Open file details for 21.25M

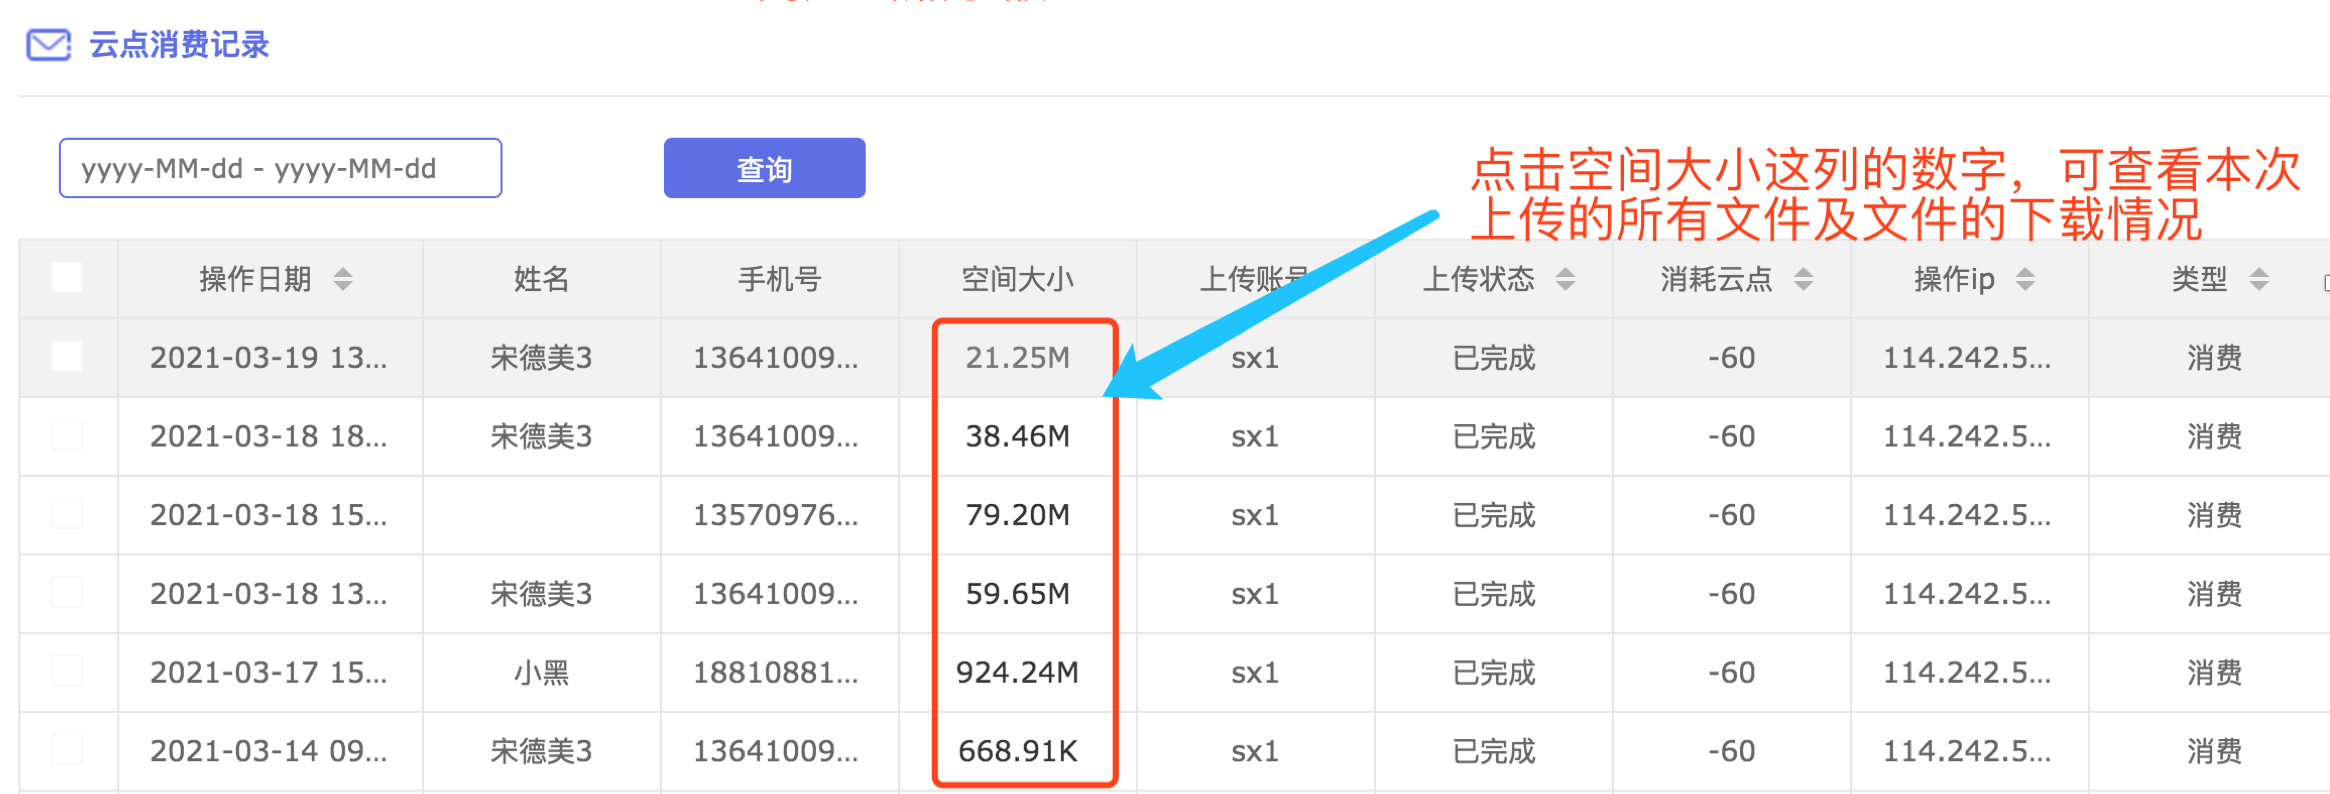[x=1017, y=358]
